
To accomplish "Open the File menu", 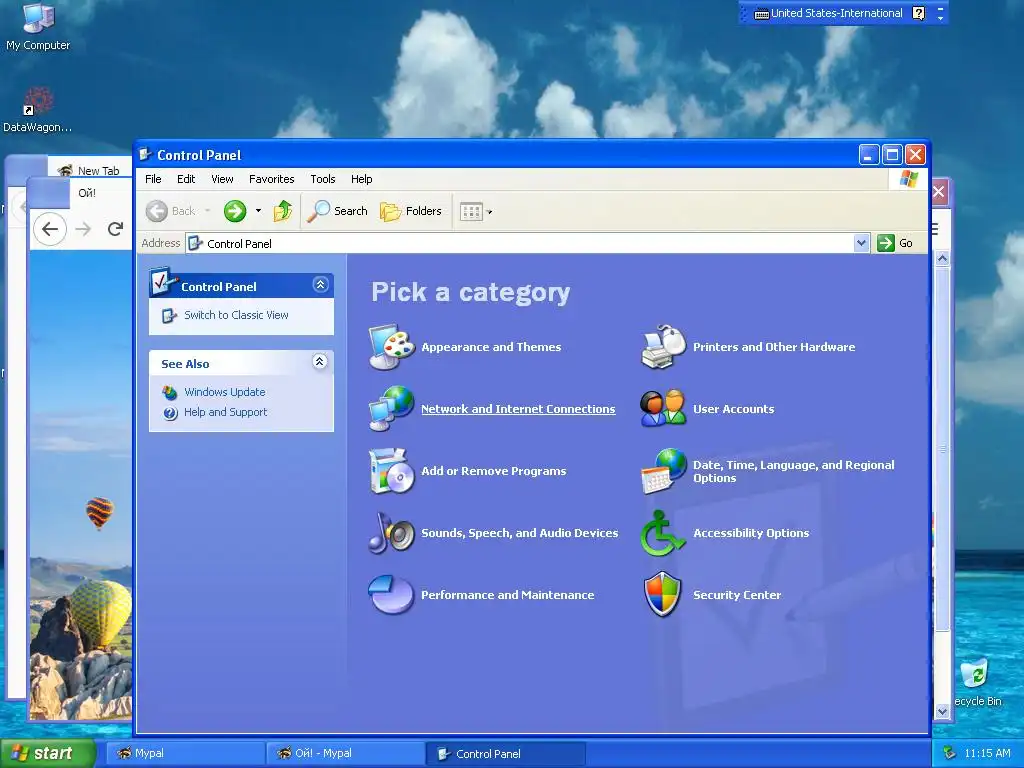I will pyautogui.click(x=153, y=179).
